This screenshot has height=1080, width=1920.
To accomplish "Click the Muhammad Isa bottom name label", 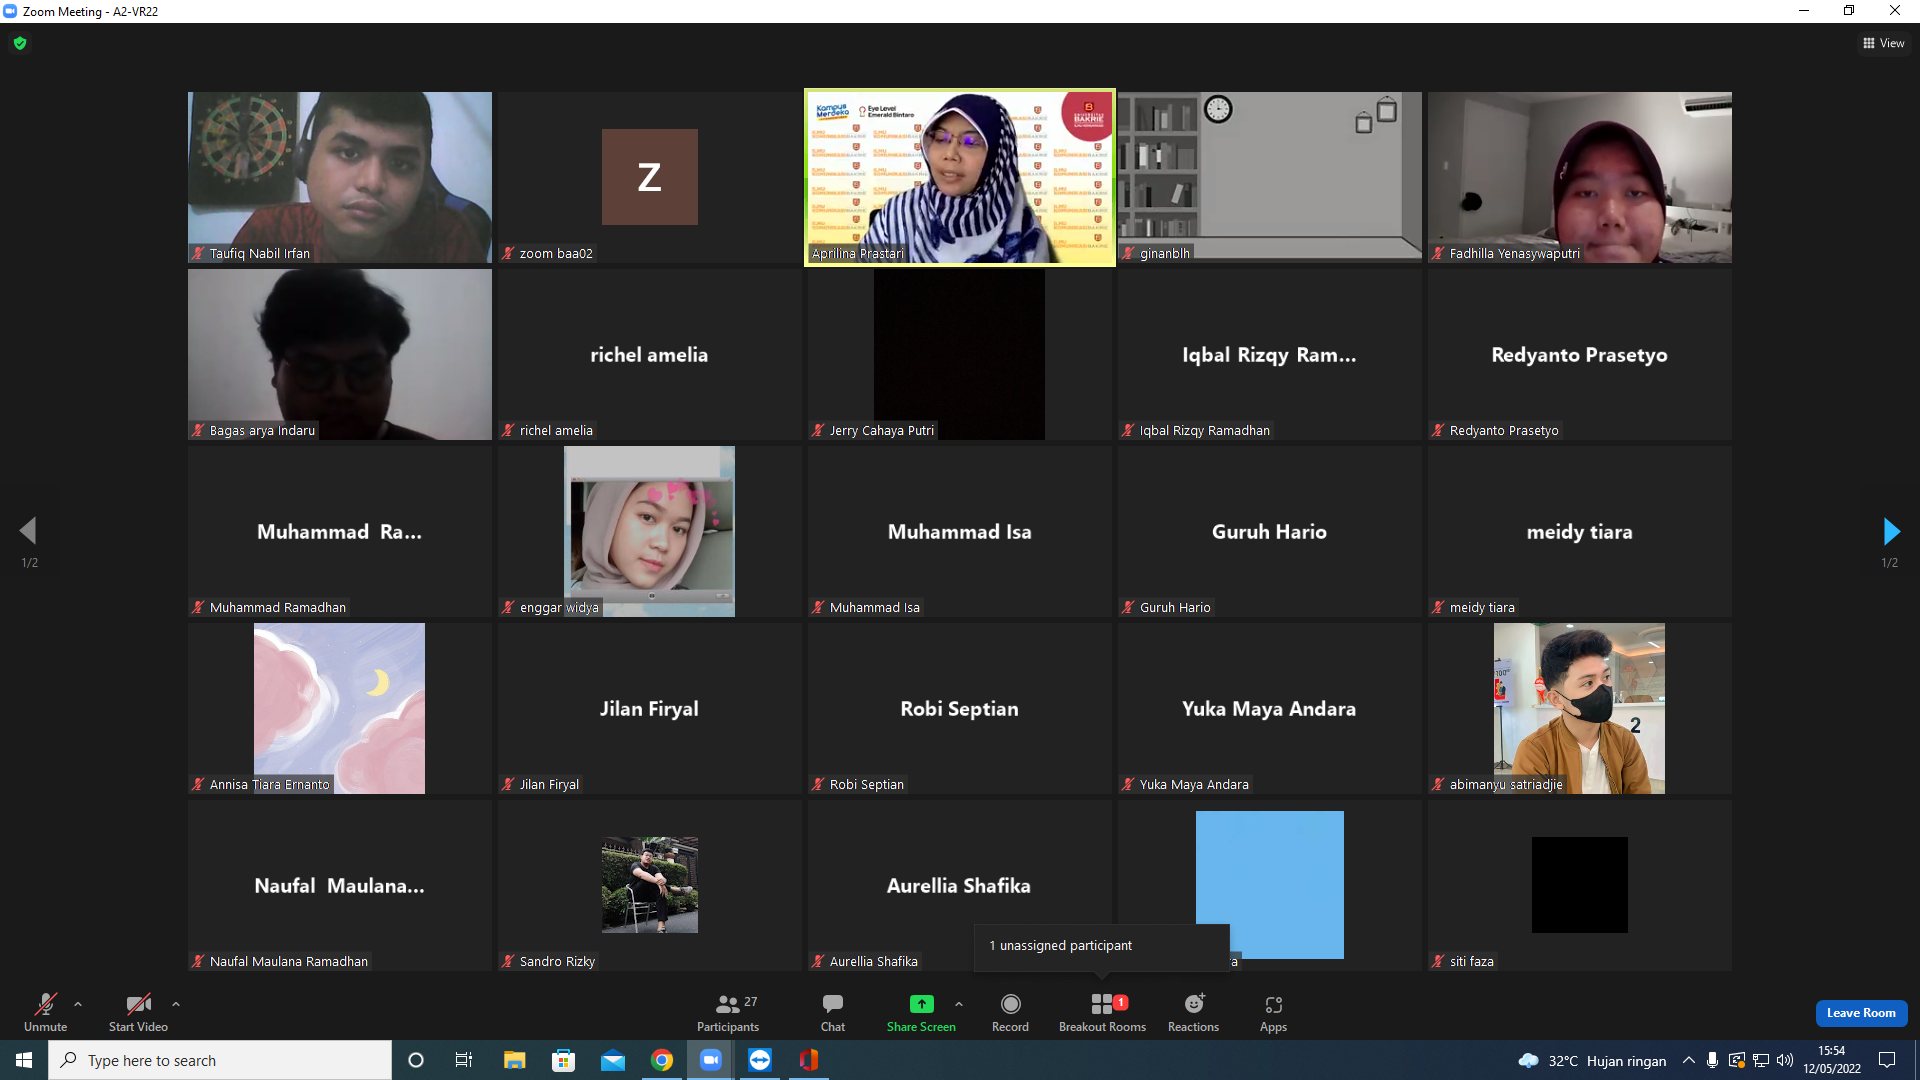I will [874, 608].
